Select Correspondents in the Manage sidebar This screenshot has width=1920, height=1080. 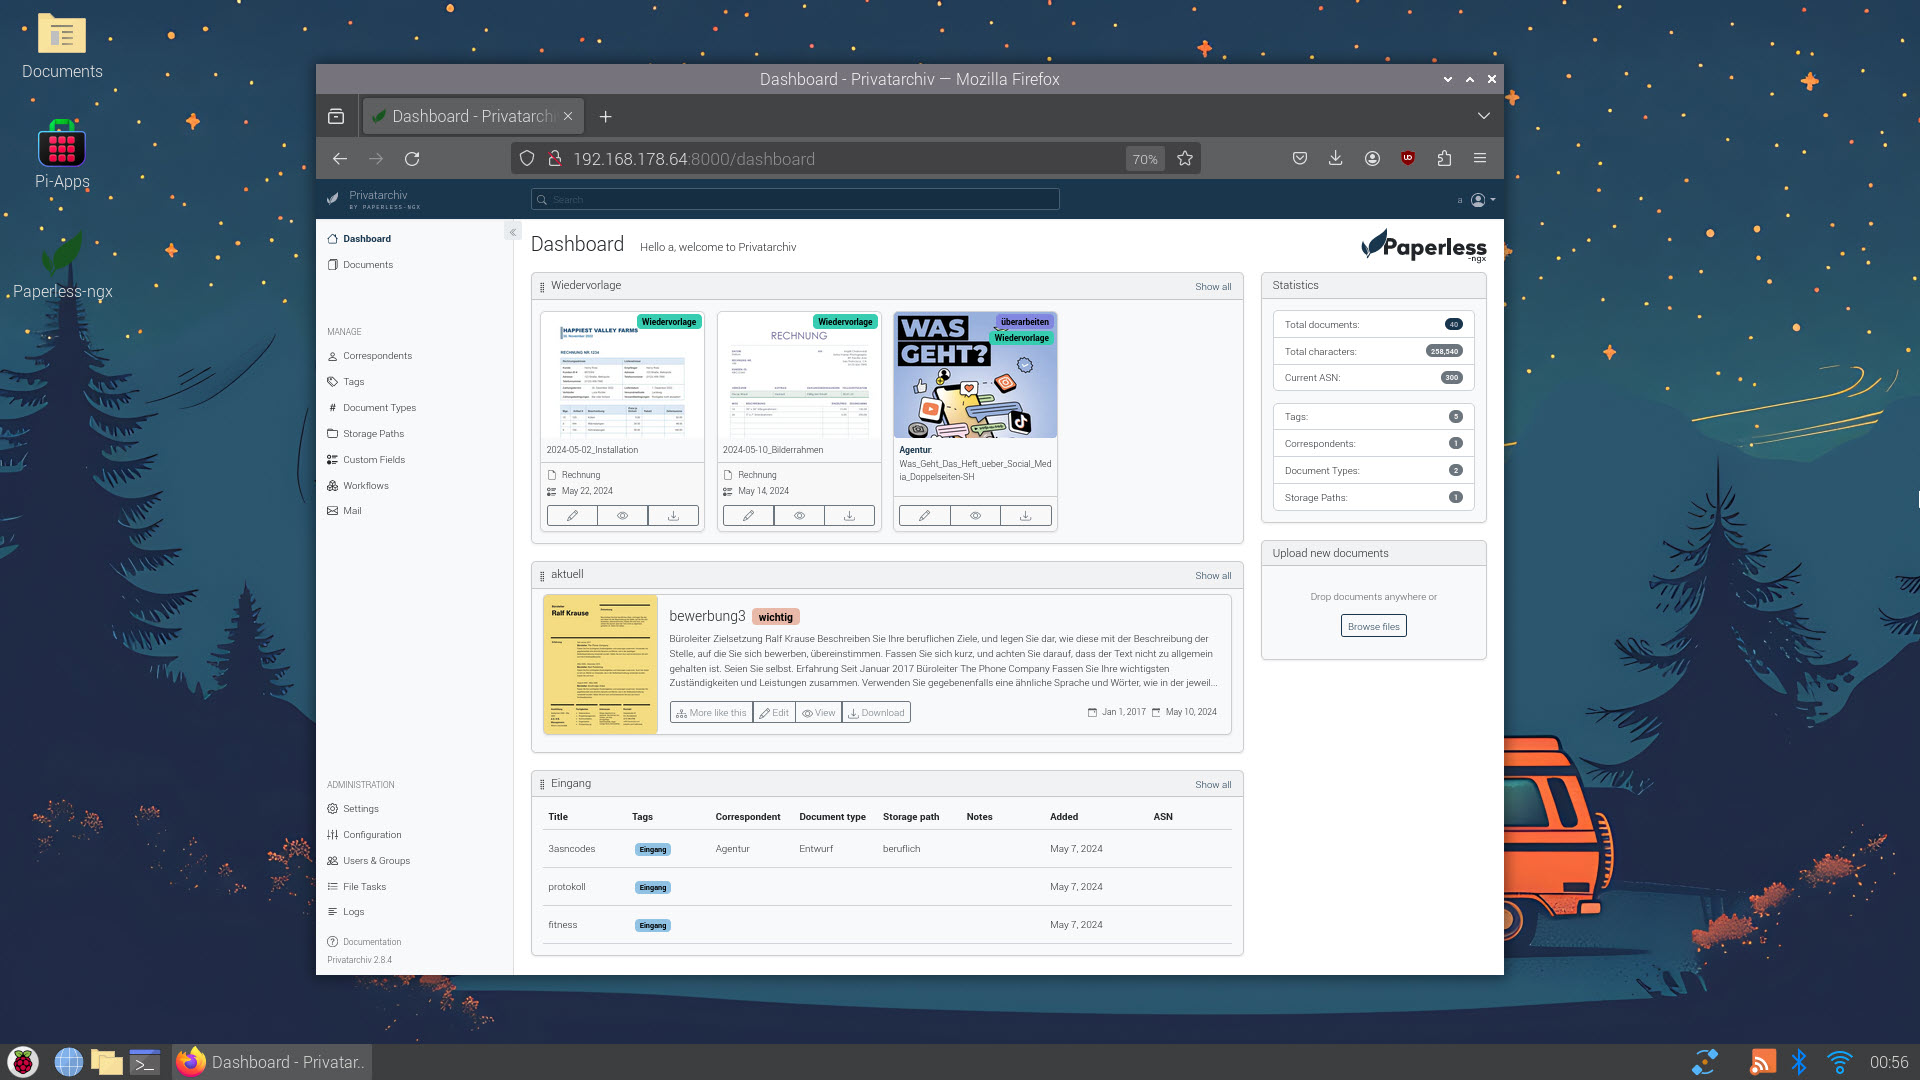point(377,355)
